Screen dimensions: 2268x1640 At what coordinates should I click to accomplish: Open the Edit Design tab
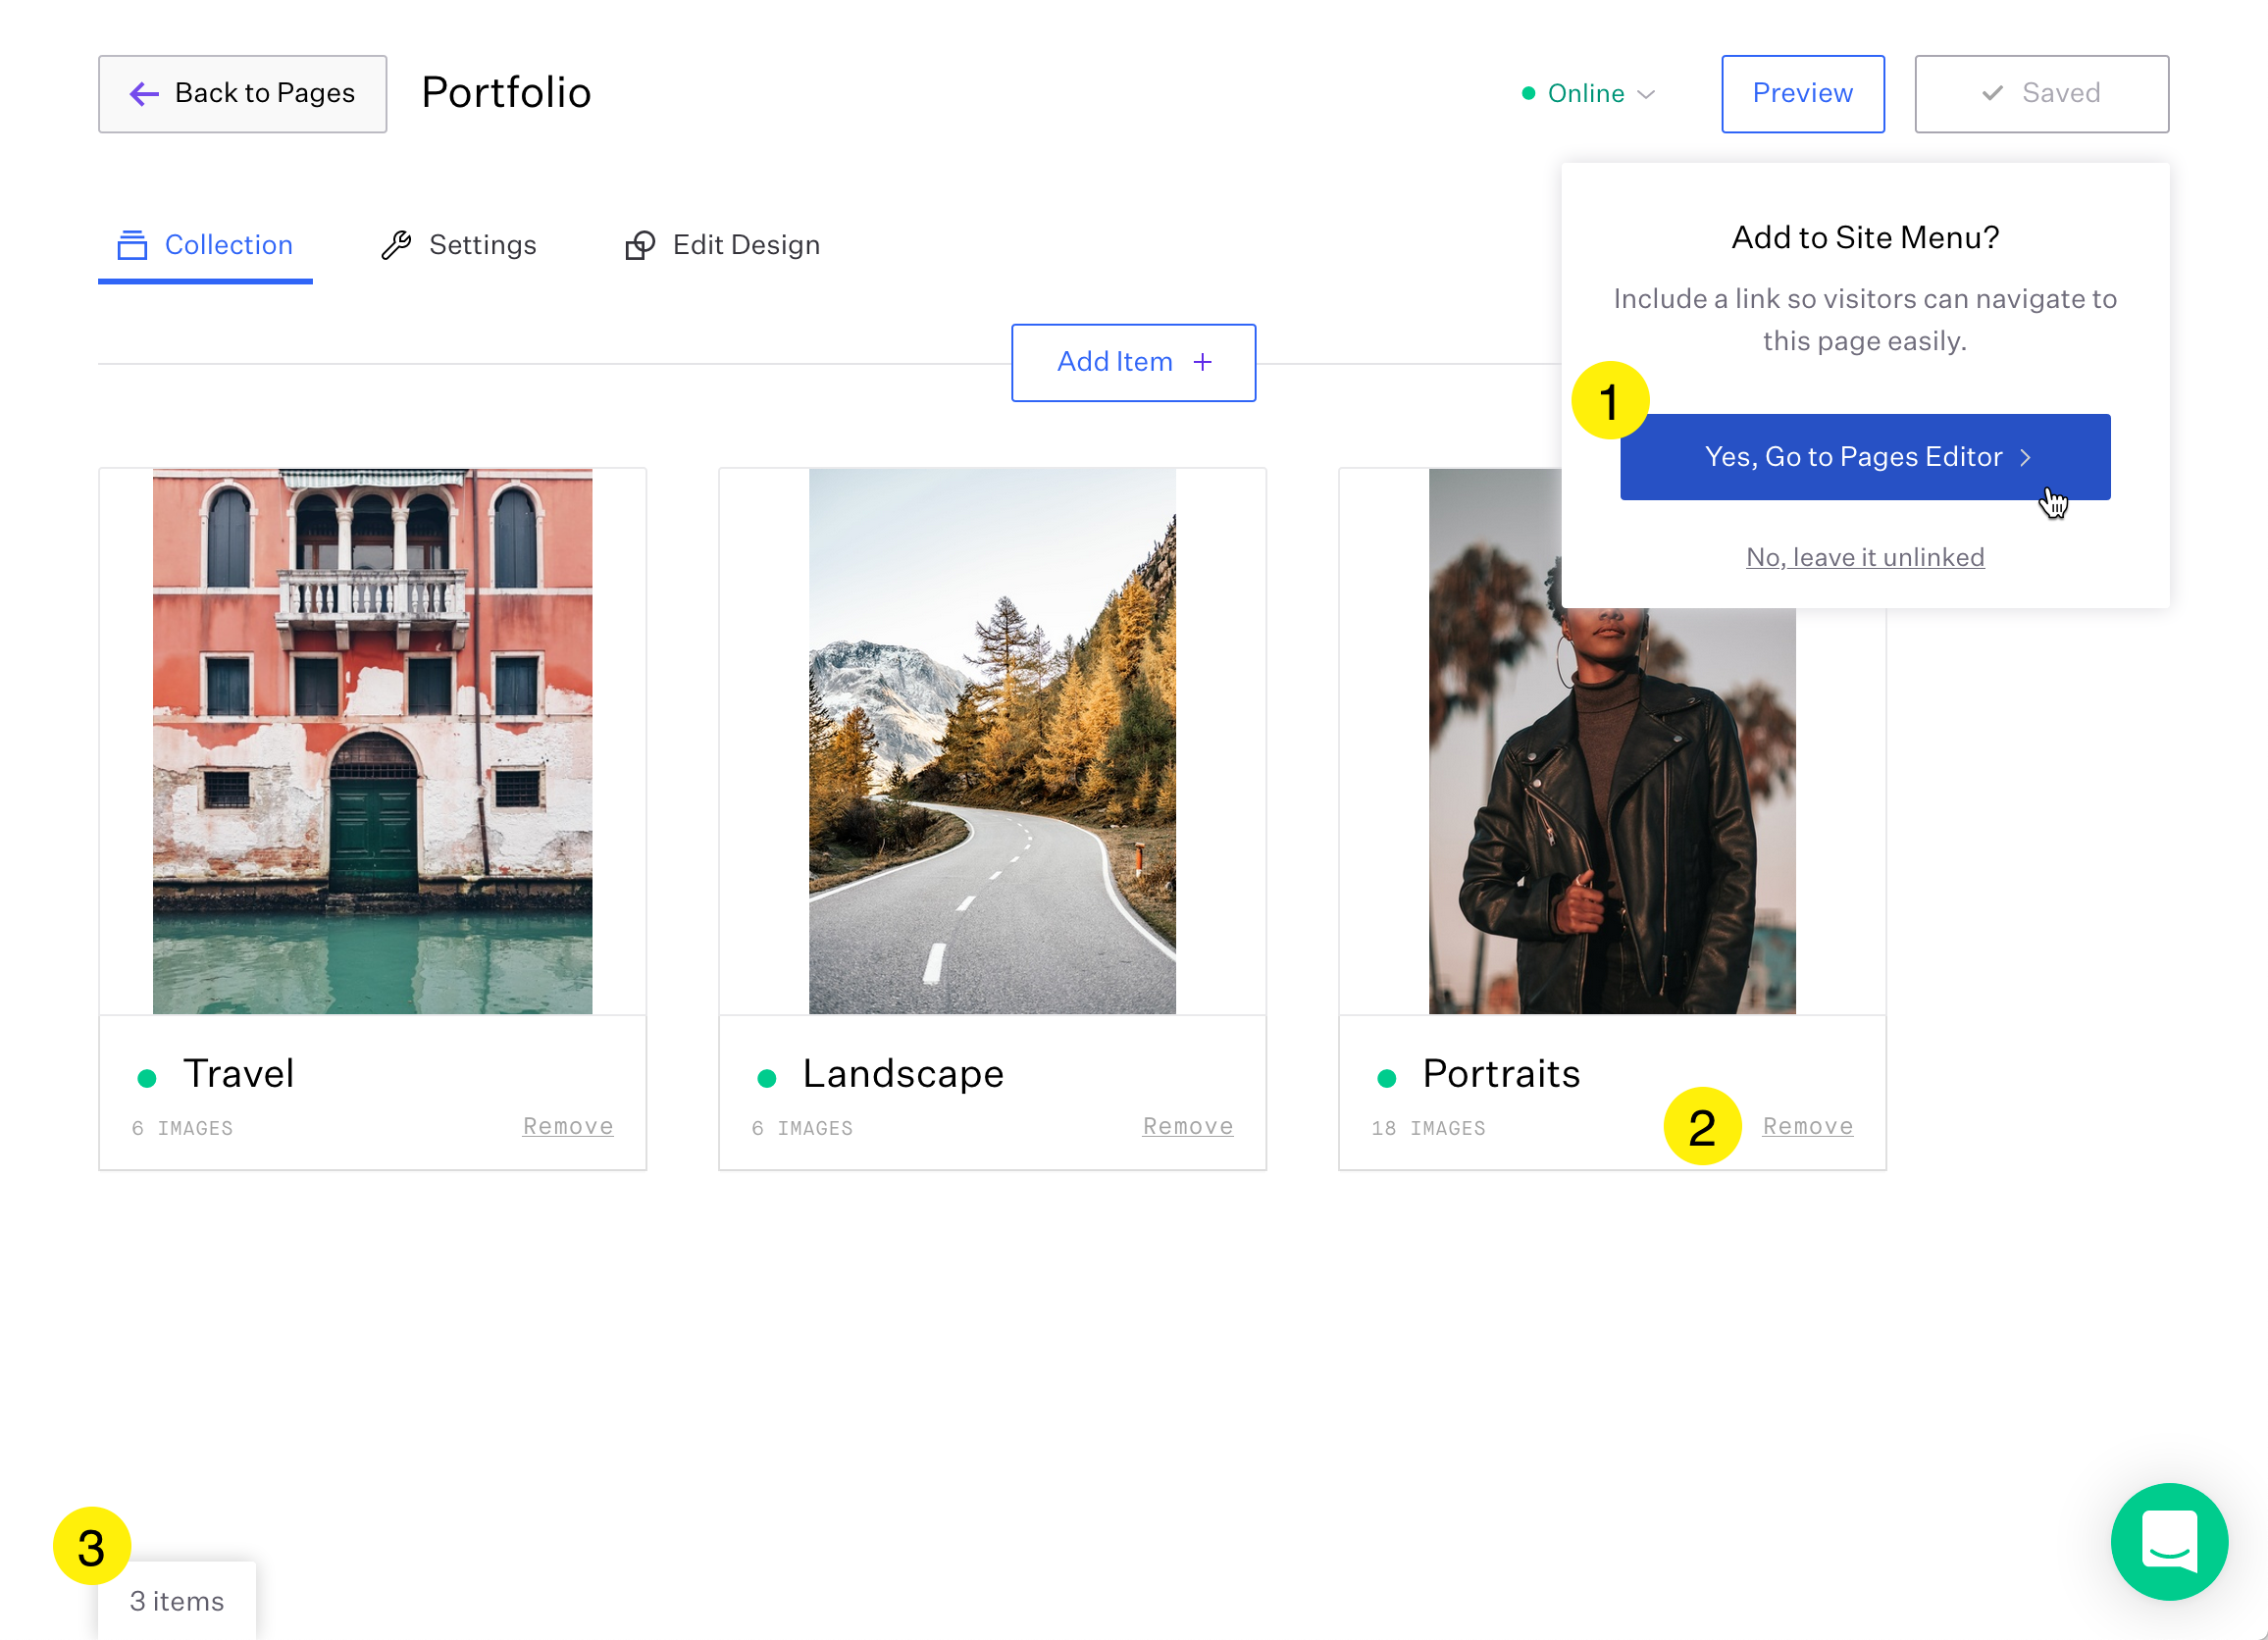pos(745,245)
